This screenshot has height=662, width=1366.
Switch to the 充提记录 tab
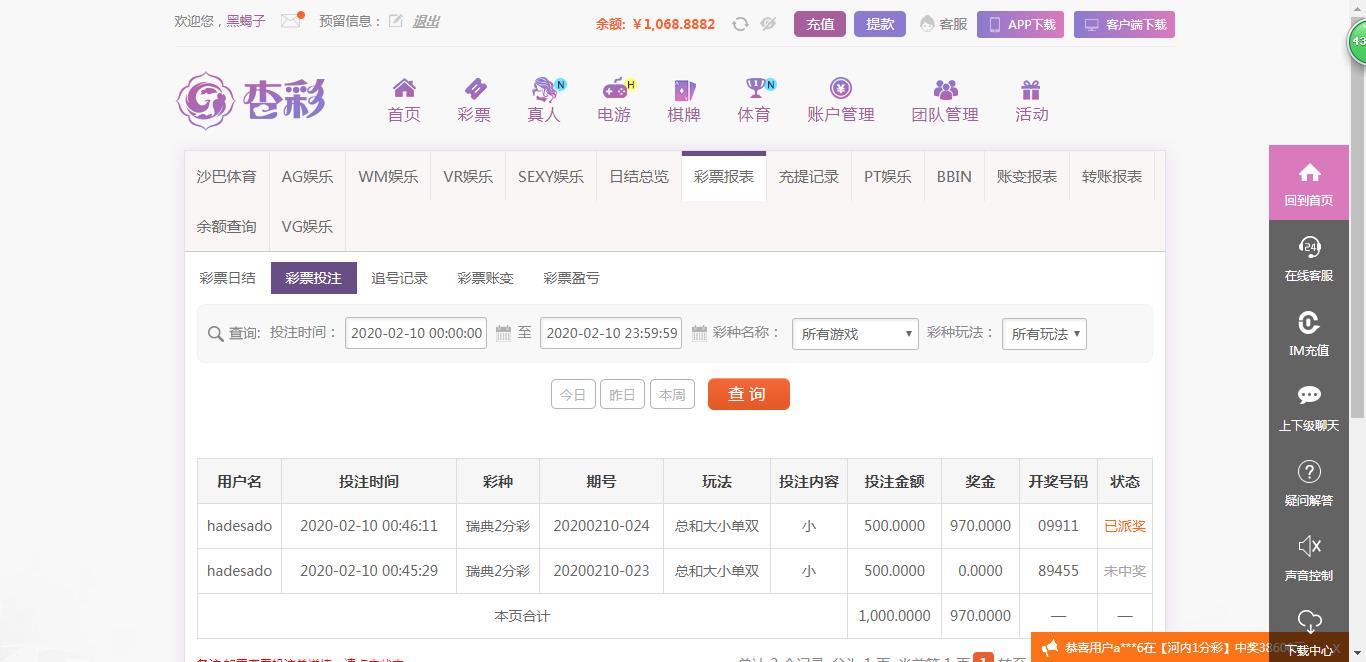[x=808, y=176]
